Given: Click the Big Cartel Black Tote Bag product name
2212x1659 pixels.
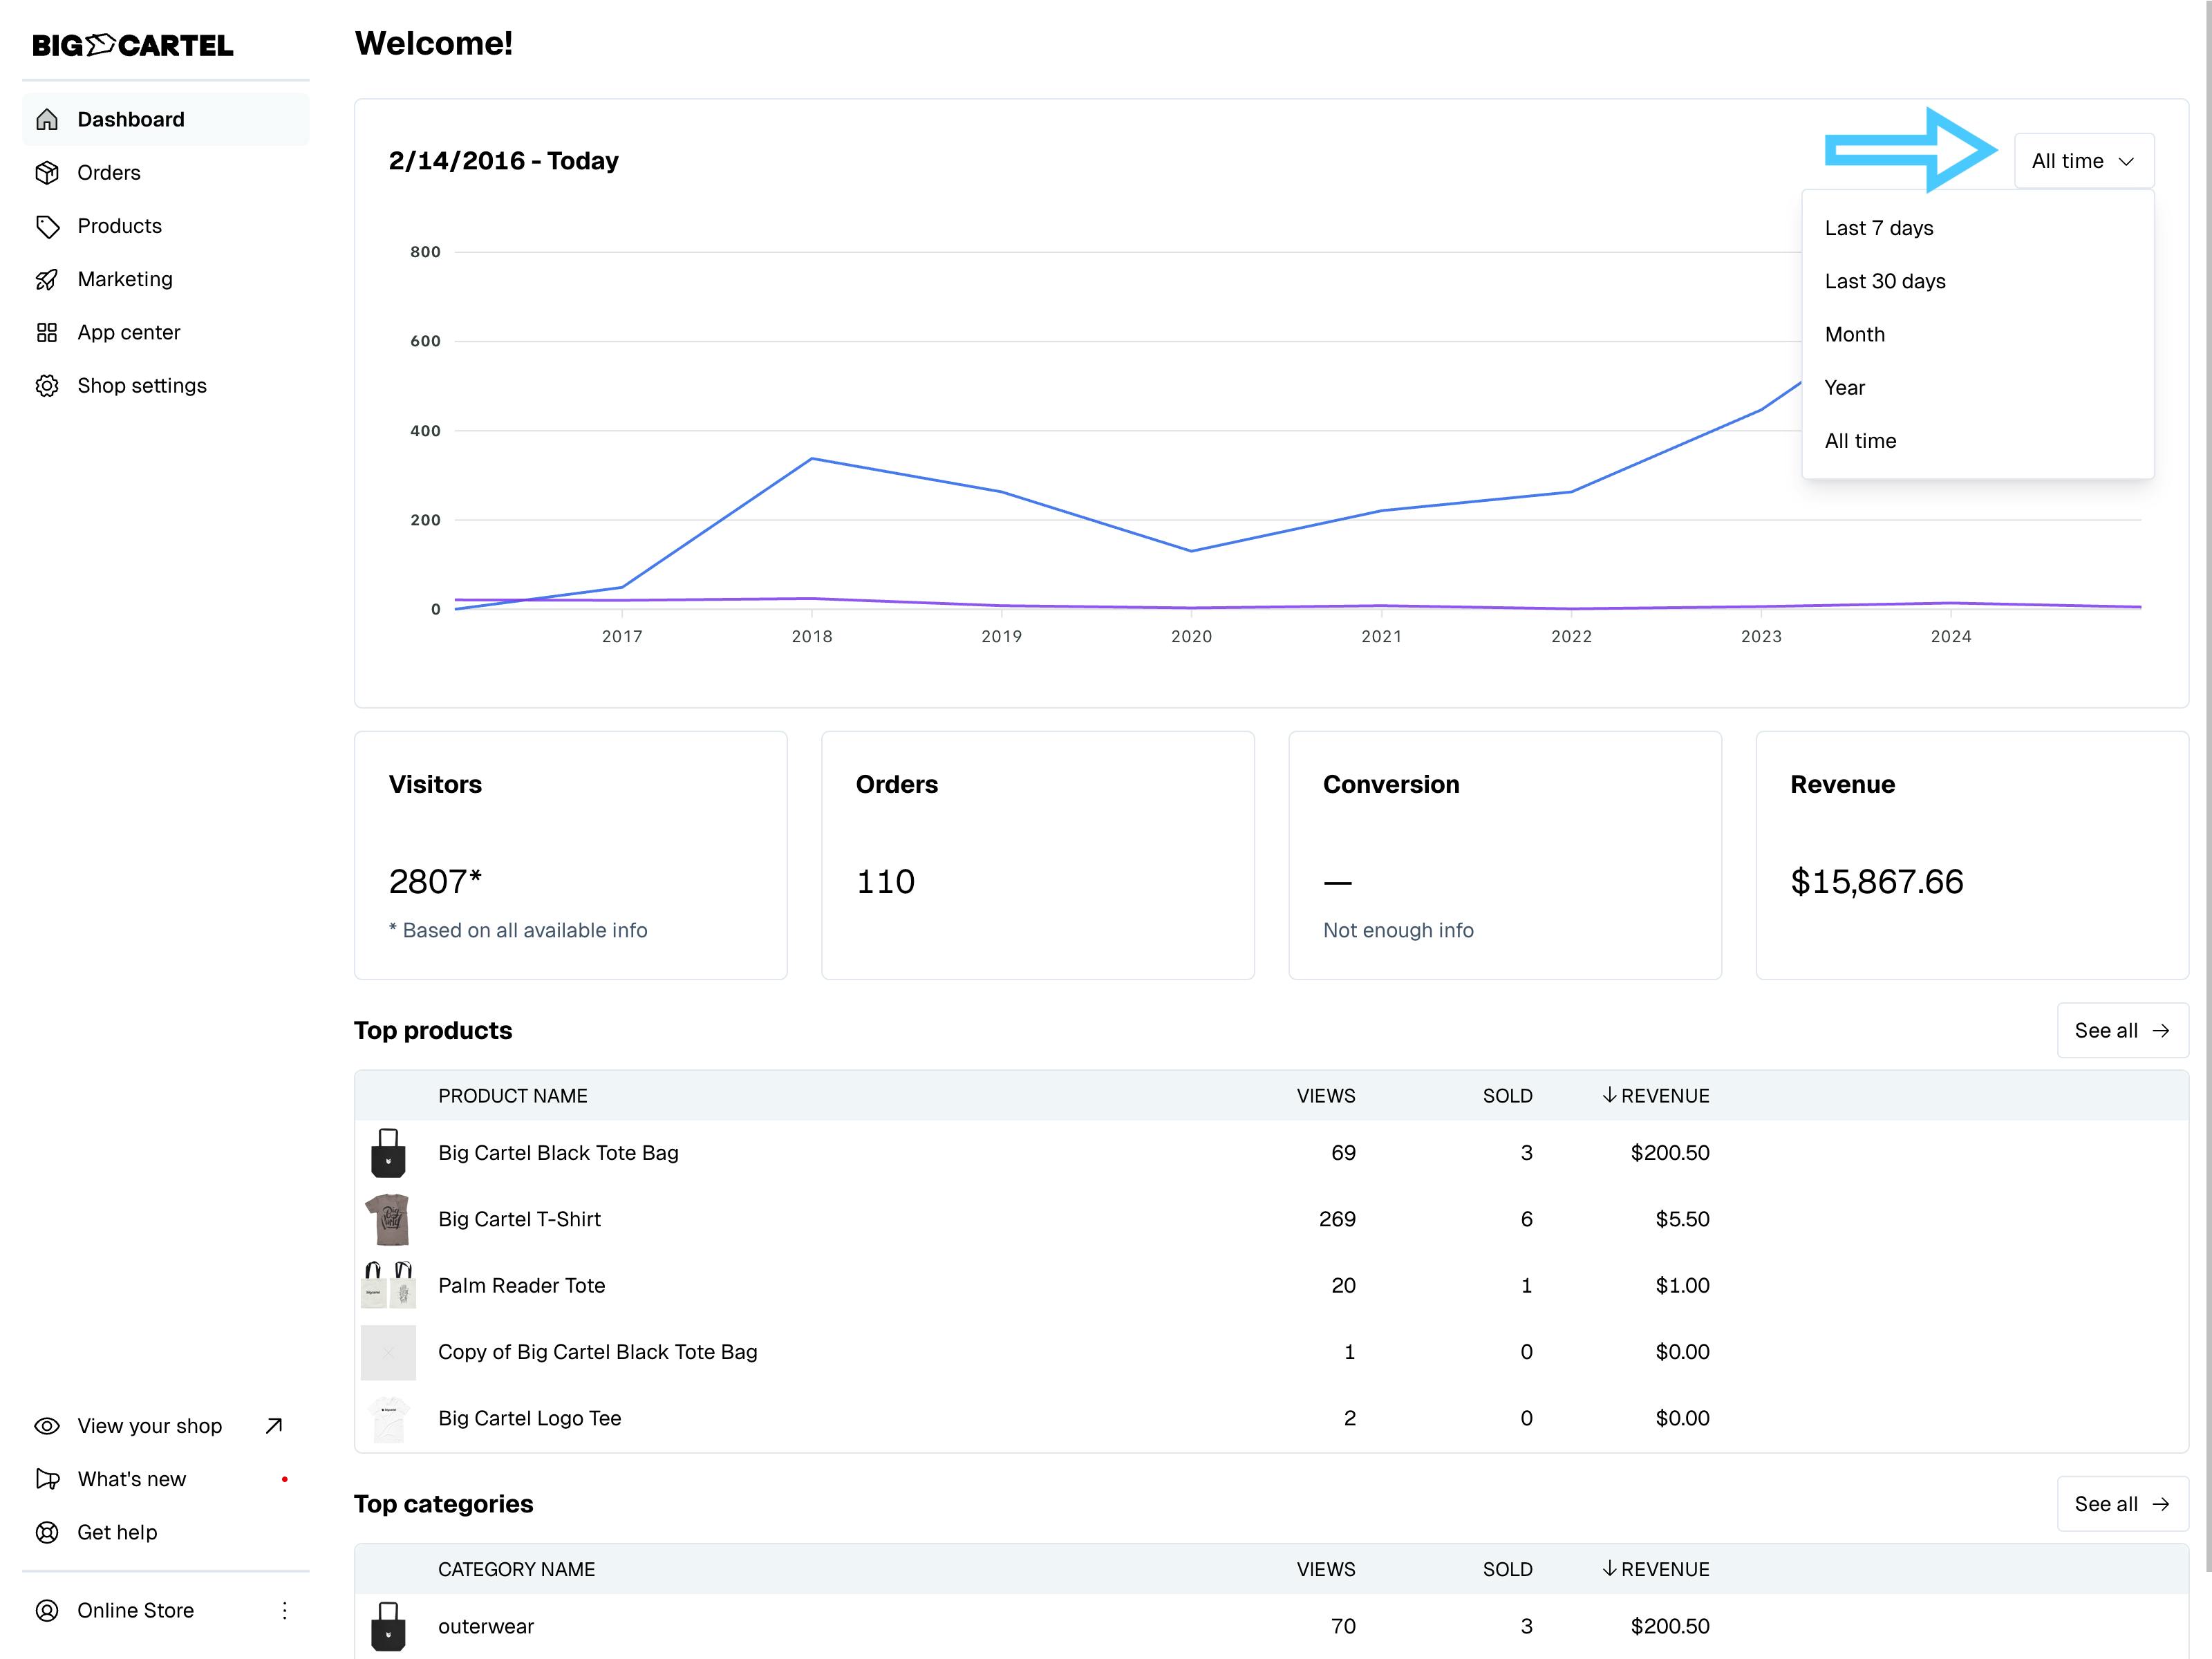Looking at the screenshot, I should [558, 1153].
